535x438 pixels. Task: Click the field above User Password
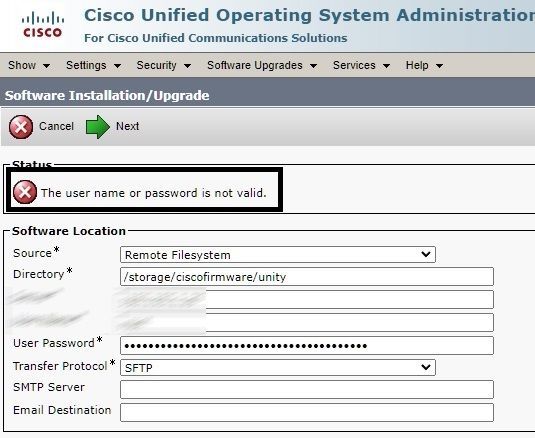[307, 322]
